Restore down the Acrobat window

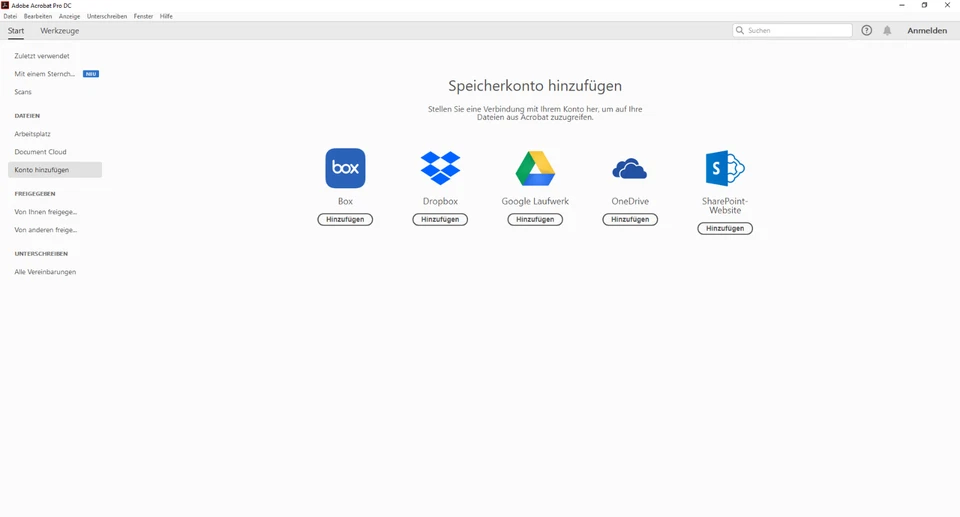[x=924, y=5]
